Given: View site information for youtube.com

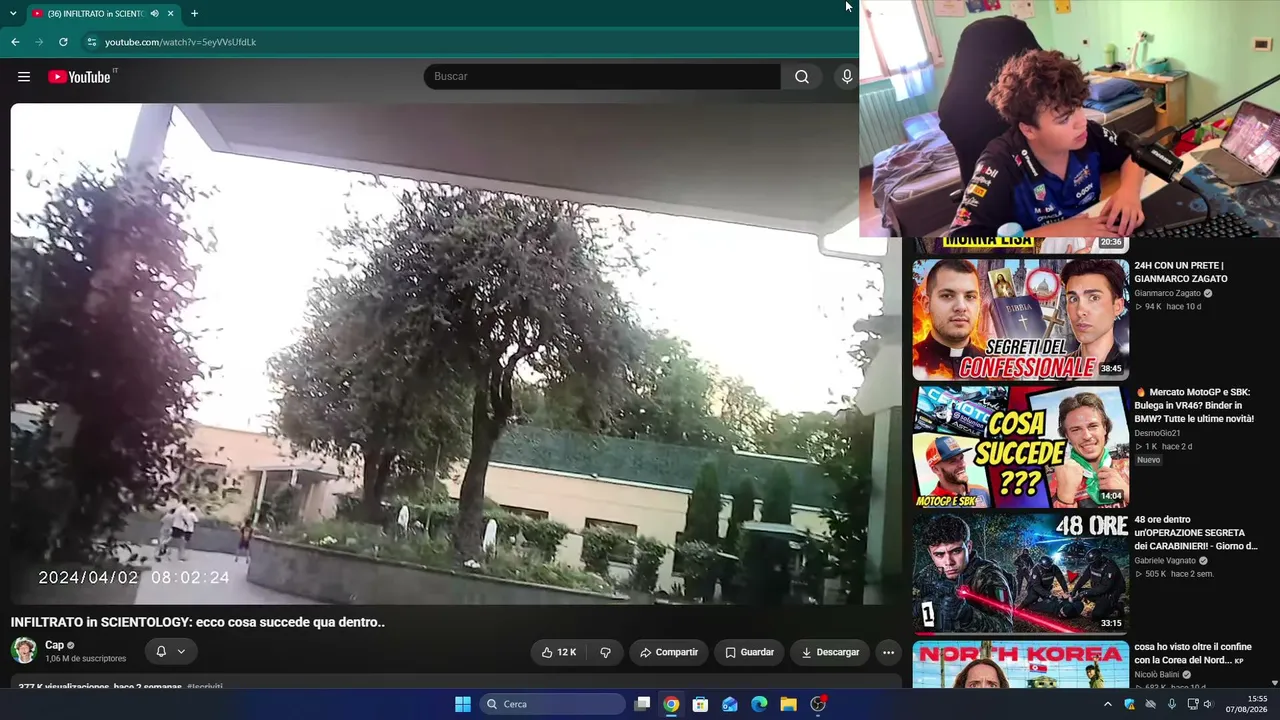Looking at the screenshot, I should click(91, 42).
